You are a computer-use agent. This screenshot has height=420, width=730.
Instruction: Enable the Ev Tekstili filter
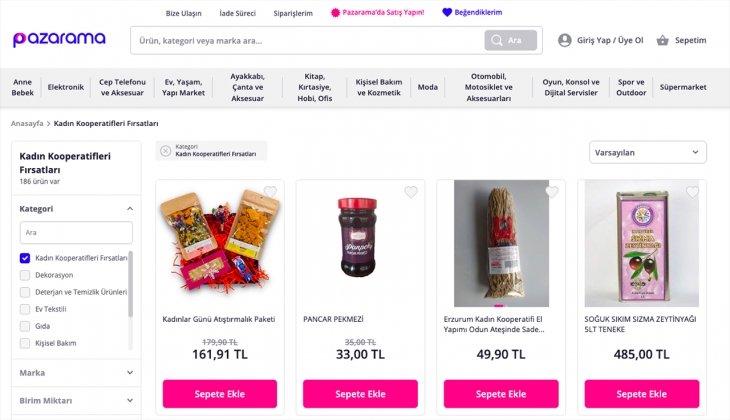pyautogui.click(x=25, y=309)
